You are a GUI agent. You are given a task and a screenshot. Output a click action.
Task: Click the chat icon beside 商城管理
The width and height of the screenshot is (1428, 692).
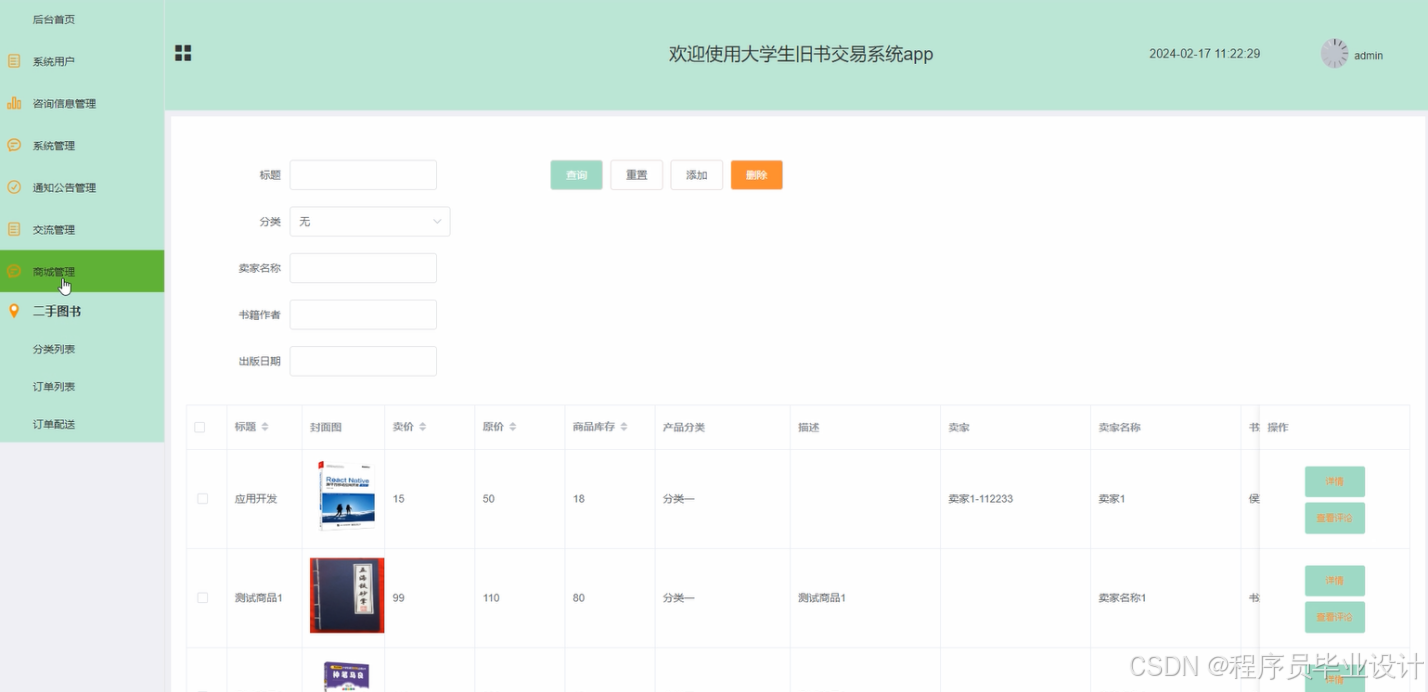[14, 271]
